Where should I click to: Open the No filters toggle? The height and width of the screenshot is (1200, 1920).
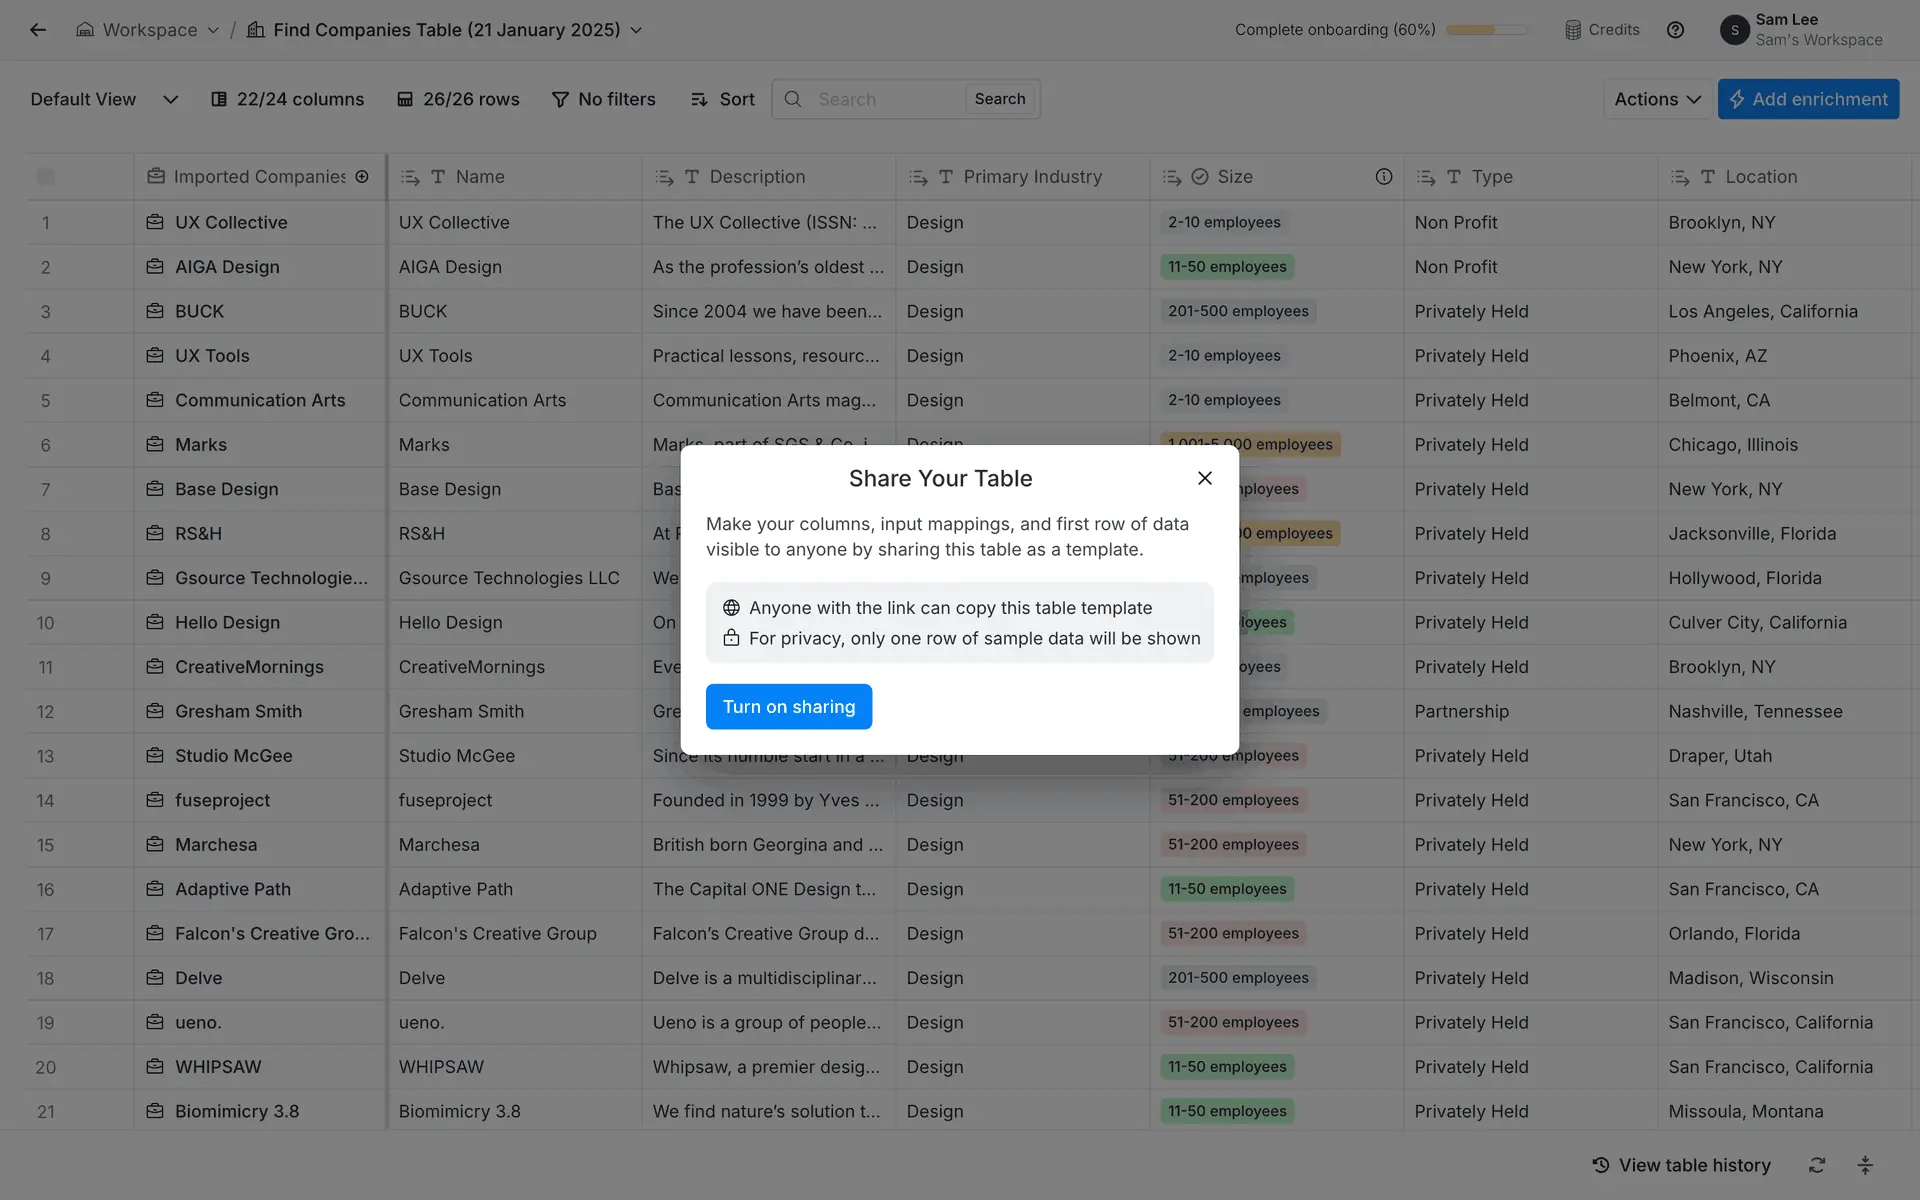[603, 99]
